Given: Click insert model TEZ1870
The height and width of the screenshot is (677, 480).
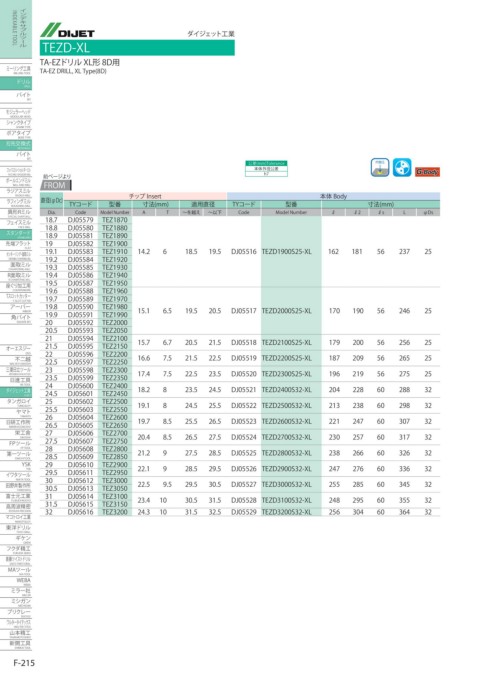Looking at the screenshot, I should [115, 220].
